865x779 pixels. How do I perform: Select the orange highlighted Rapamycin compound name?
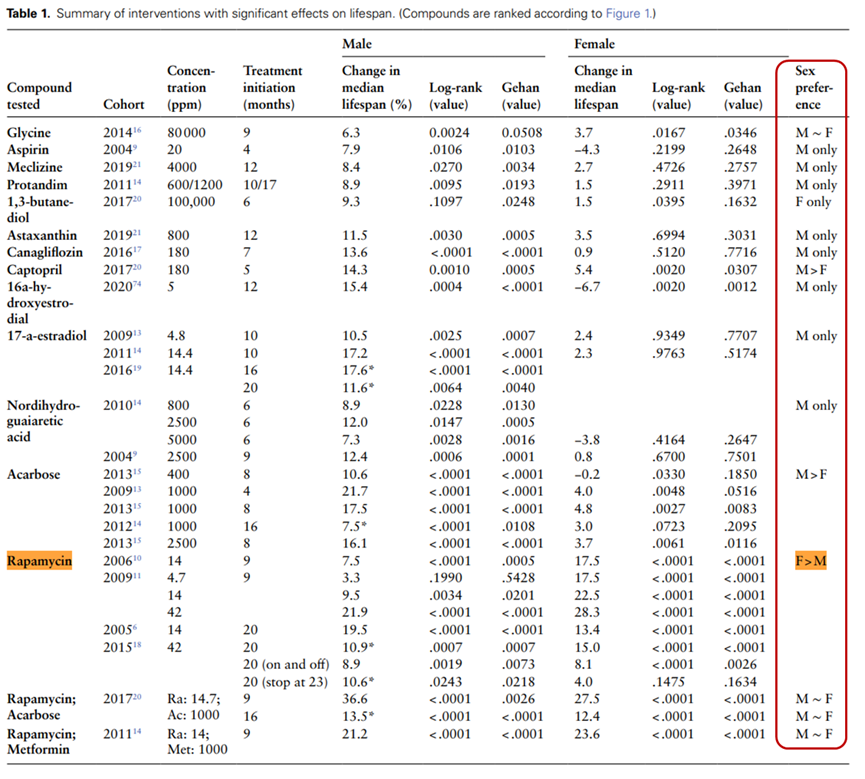(40, 562)
